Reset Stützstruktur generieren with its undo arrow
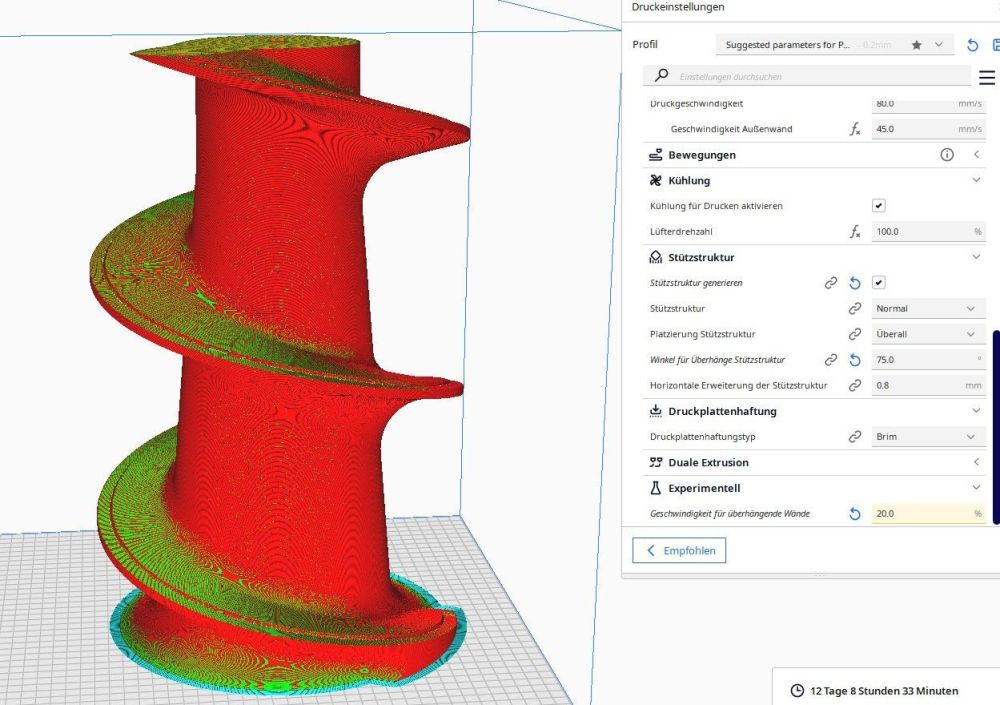Viewport: 1000px width, 705px height. click(855, 283)
